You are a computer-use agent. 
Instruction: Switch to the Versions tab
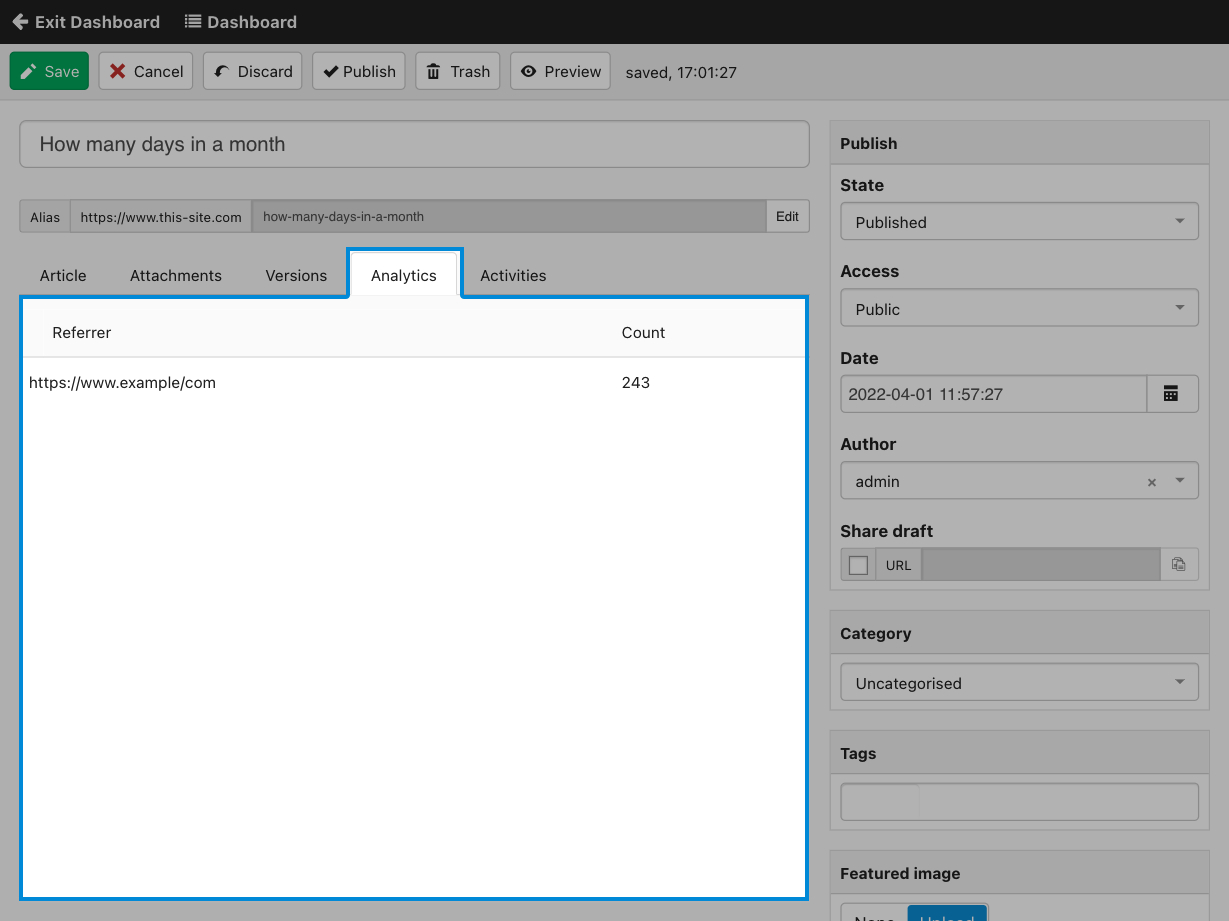coord(296,276)
